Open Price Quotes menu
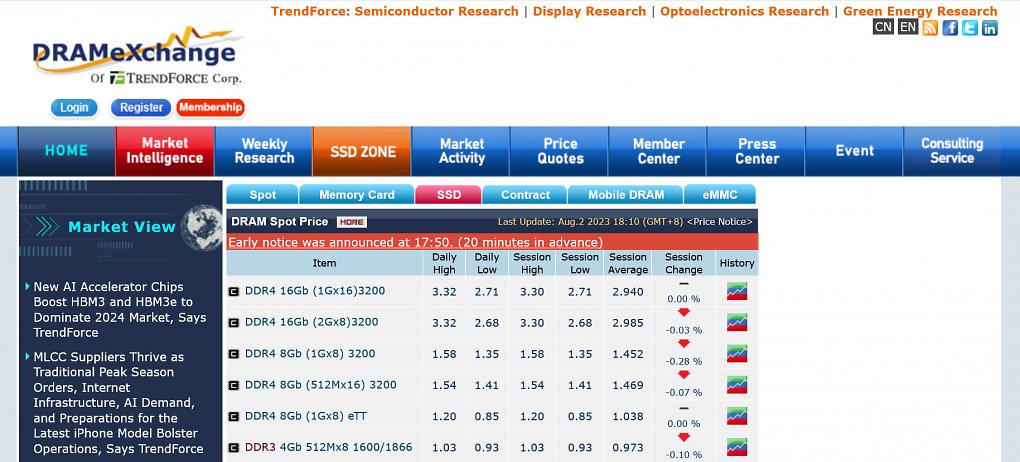The image size is (1020, 462). coord(560,151)
